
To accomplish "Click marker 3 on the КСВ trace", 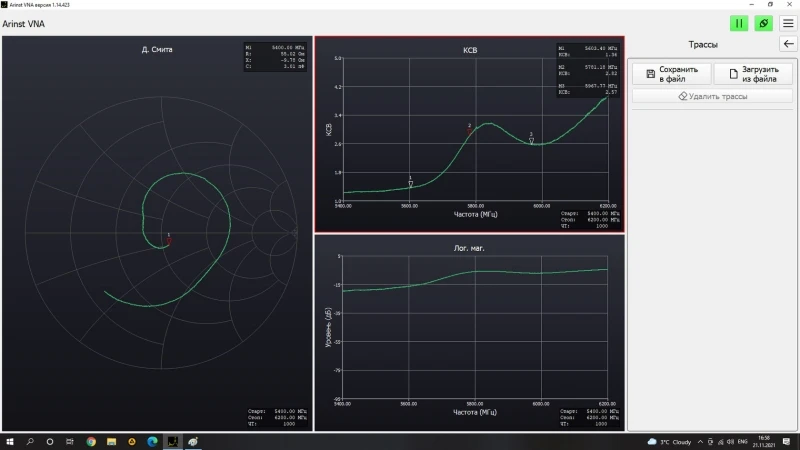I will coord(531,140).
